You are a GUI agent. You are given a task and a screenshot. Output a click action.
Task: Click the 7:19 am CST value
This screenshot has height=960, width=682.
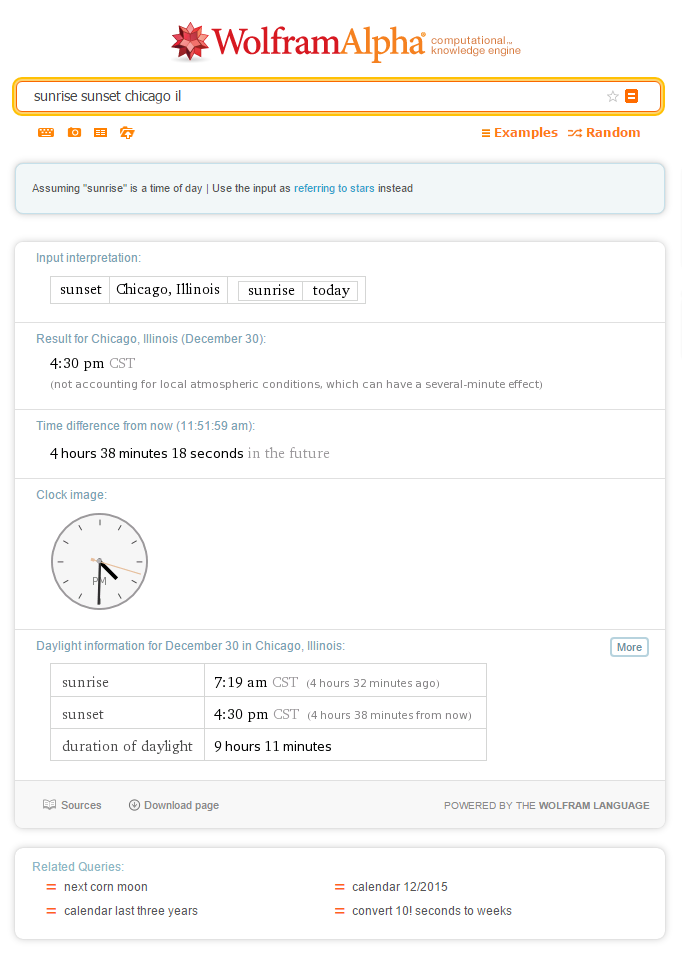(x=256, y=682)
